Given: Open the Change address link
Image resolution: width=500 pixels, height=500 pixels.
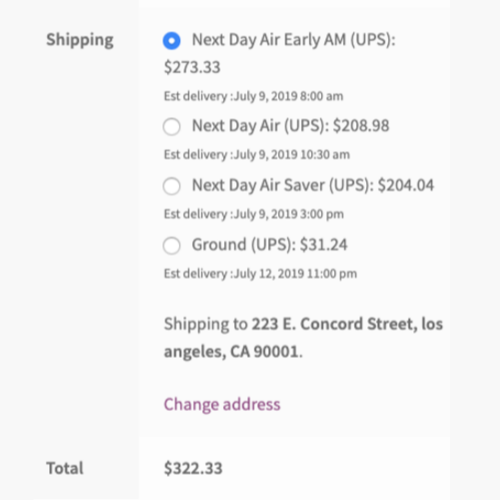Looking at the screenshot, I should pos(222,405).
